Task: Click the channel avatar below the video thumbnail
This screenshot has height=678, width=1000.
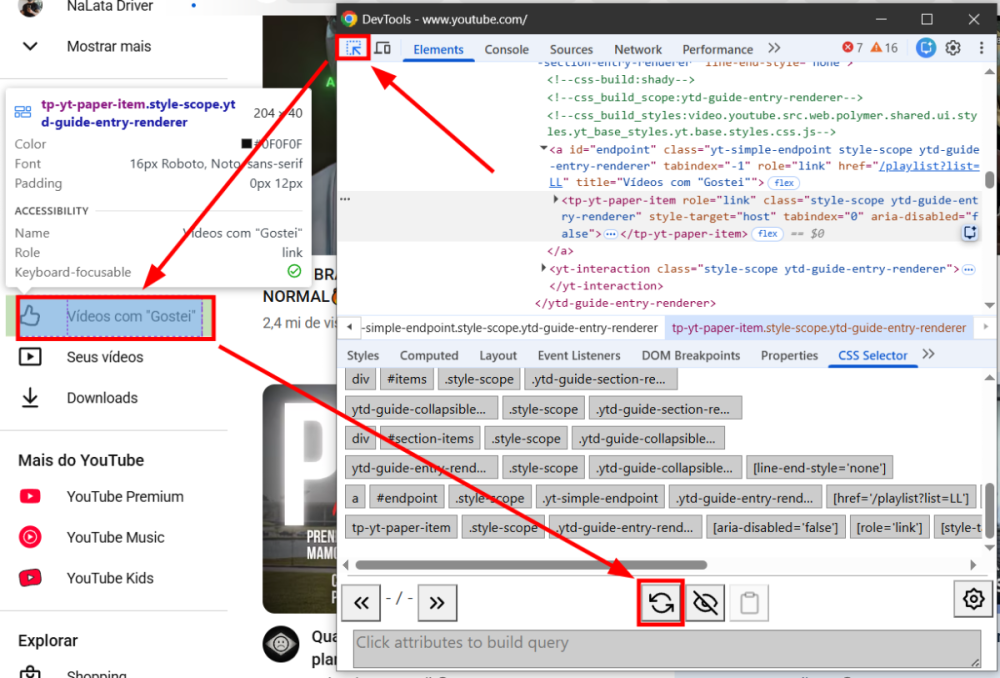Action: point(281,644)
